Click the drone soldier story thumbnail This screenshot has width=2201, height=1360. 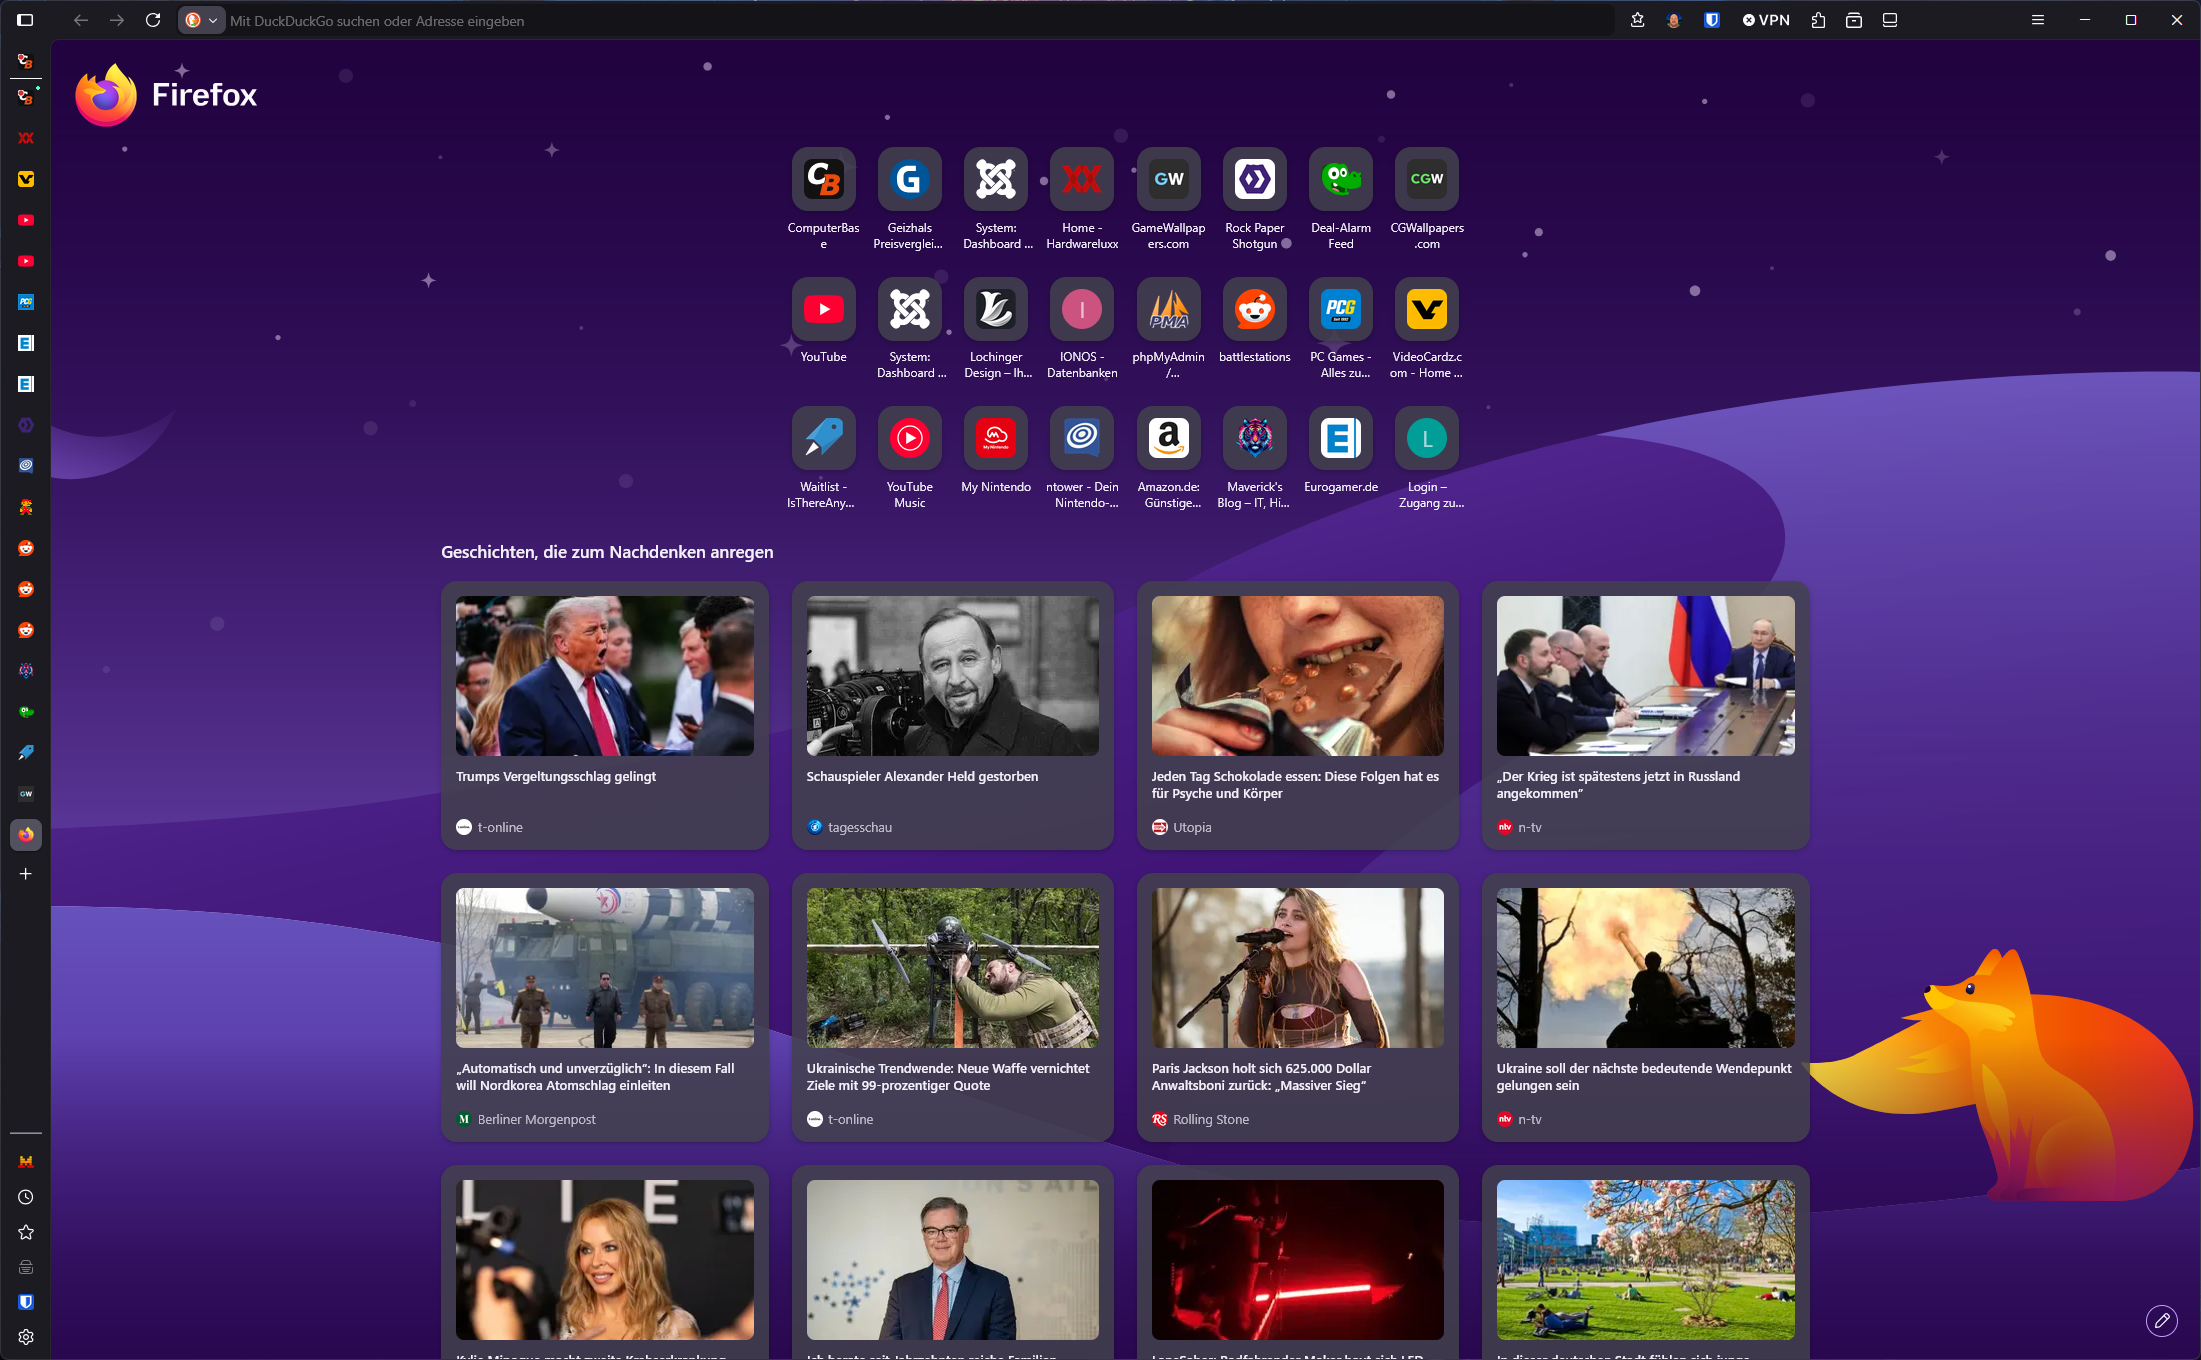[x=952, y=968]
